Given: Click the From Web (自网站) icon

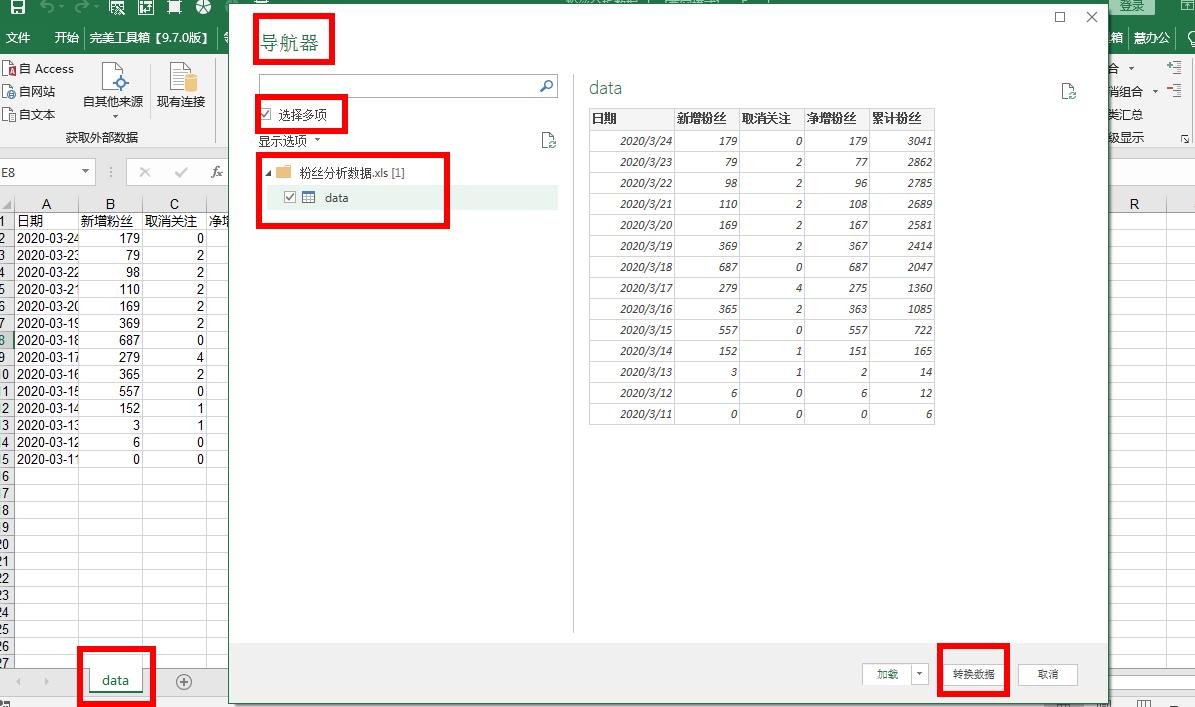Looking at the screenshot, I should pos(9,91).
